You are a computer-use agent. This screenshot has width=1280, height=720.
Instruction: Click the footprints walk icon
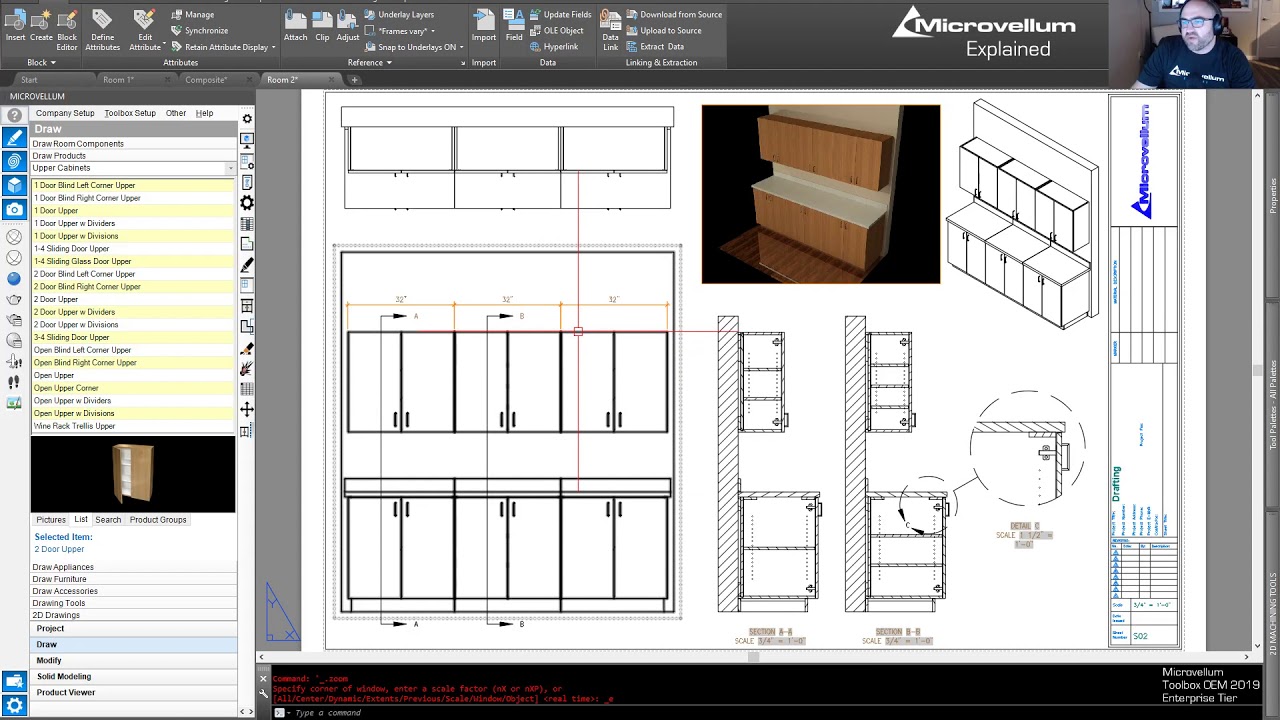pos(14,382)
